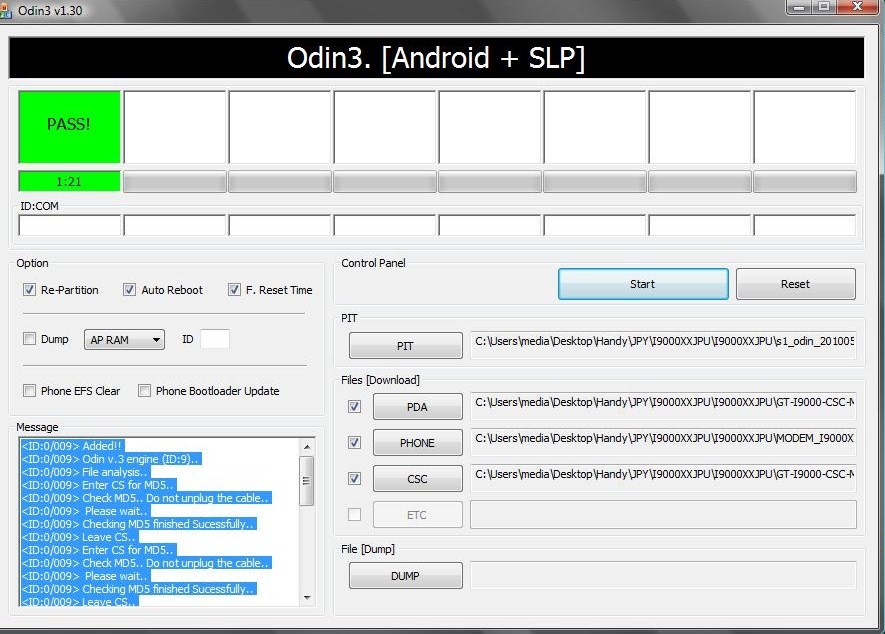Select a PHONE modem file
The width and height of the screenshot is (885, 634).
click(417, 443)
